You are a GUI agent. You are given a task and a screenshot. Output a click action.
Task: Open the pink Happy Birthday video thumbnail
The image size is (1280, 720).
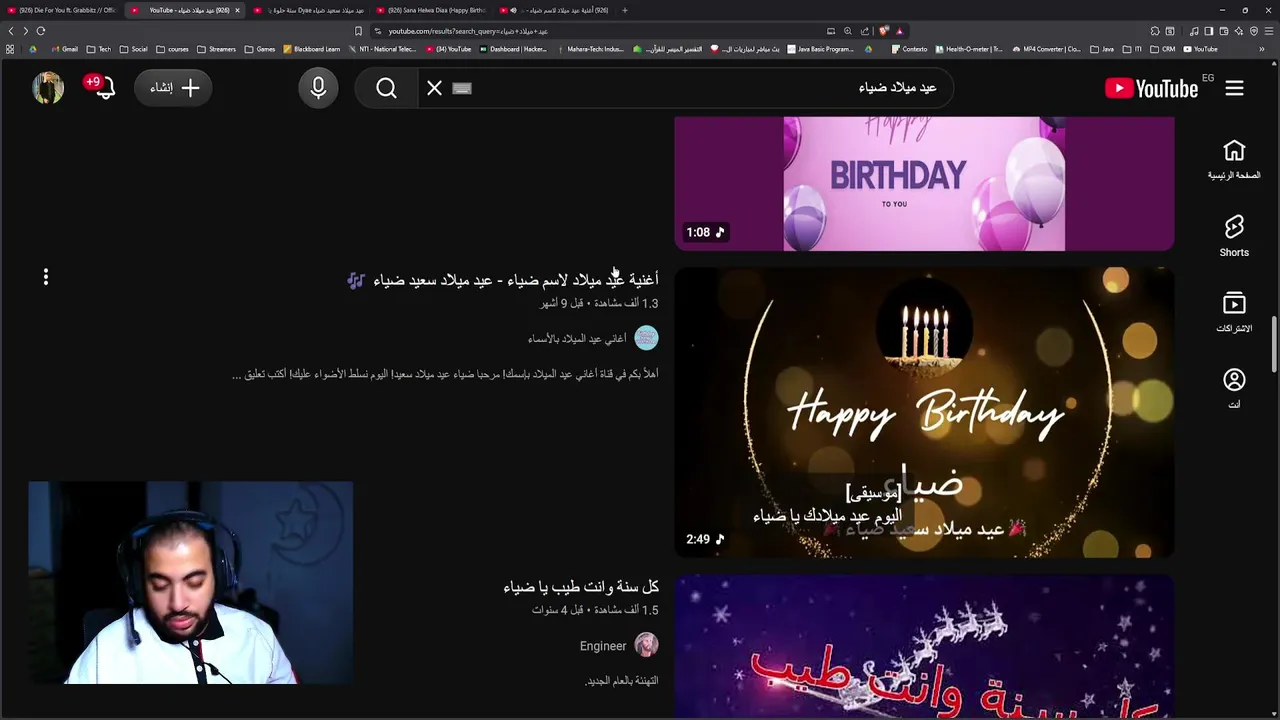click(924, 183)
